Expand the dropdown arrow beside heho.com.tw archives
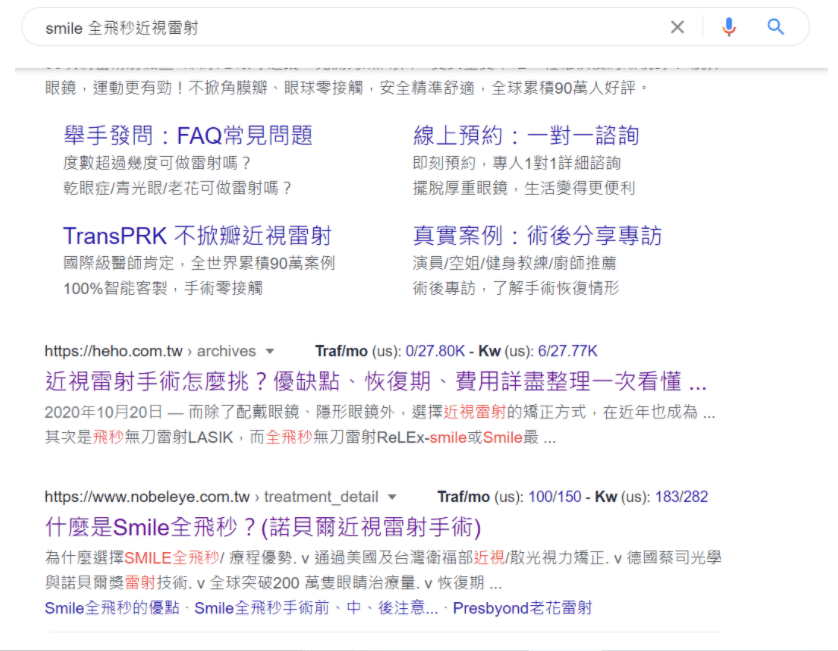Image resolution: width=838 pixels, height=651 pixels. coord(270,351)
